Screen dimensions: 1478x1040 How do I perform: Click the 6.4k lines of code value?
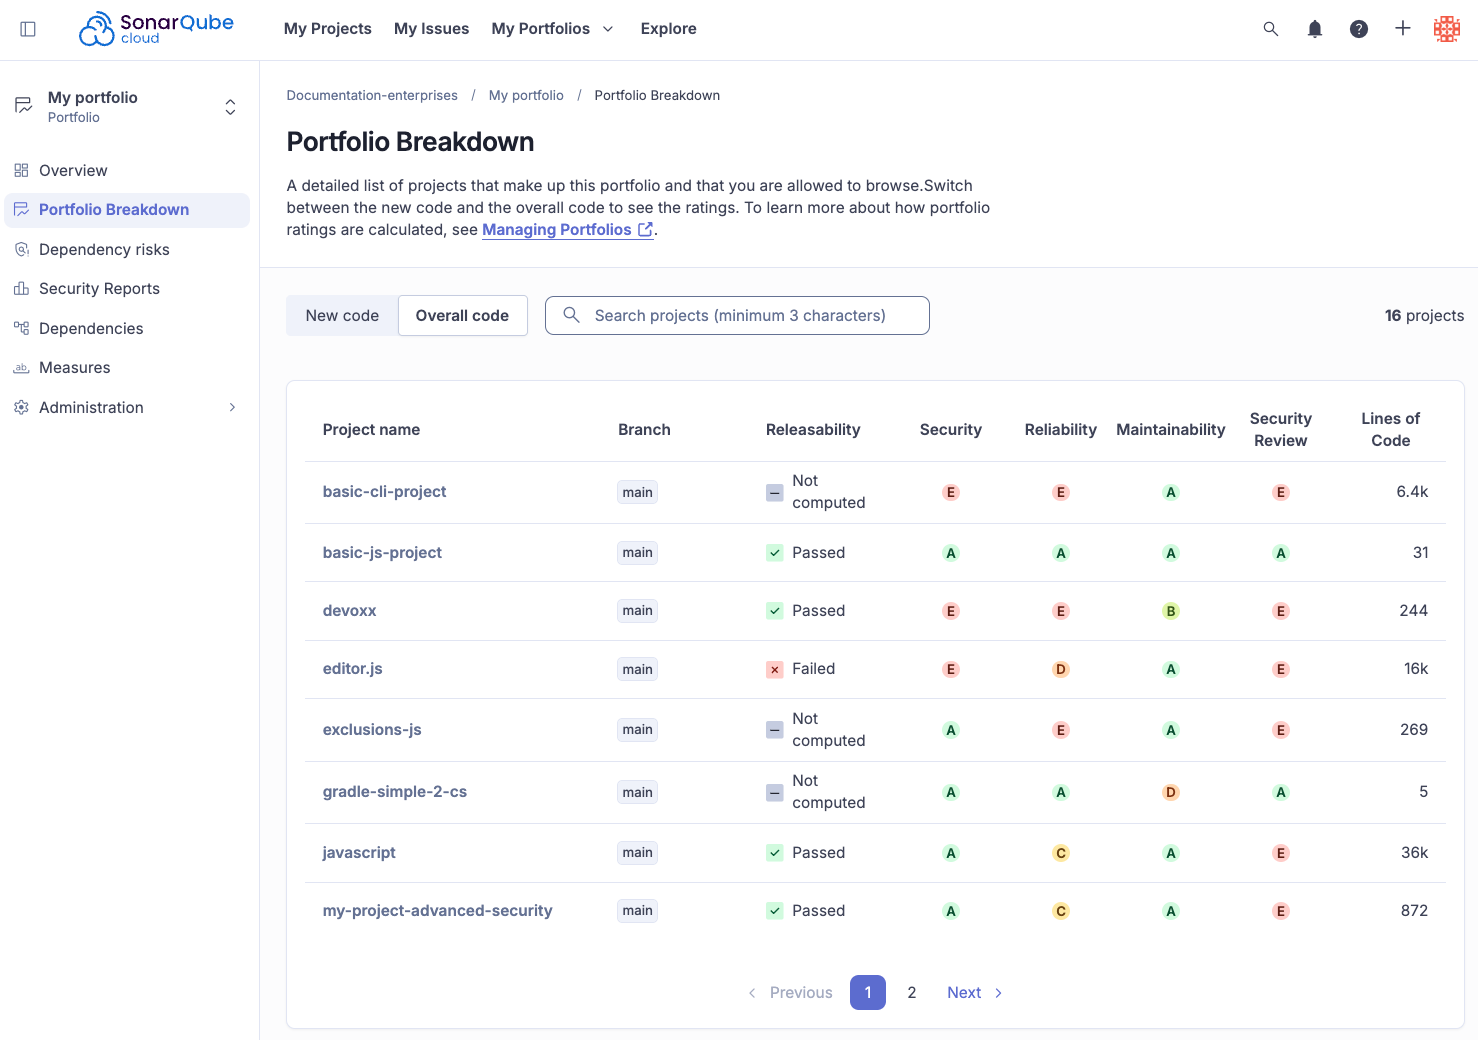point(1412,492)
